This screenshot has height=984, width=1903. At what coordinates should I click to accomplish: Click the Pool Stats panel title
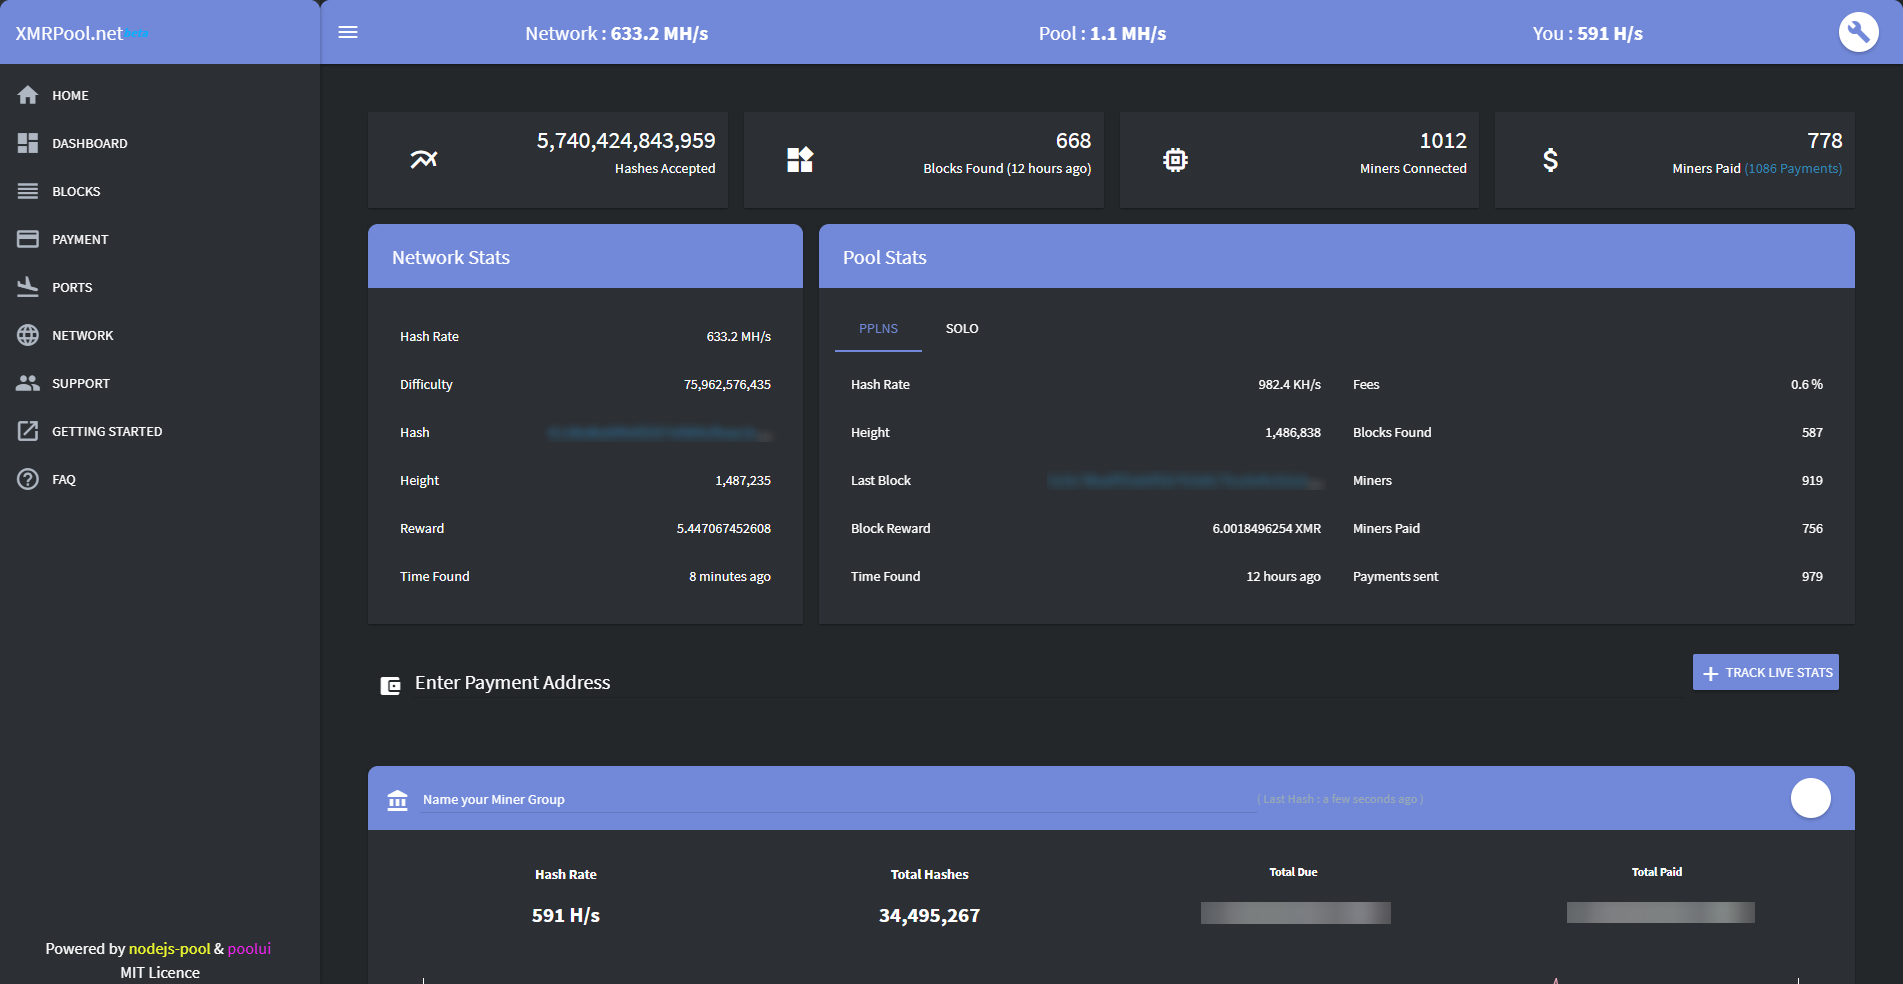point(884,257)
